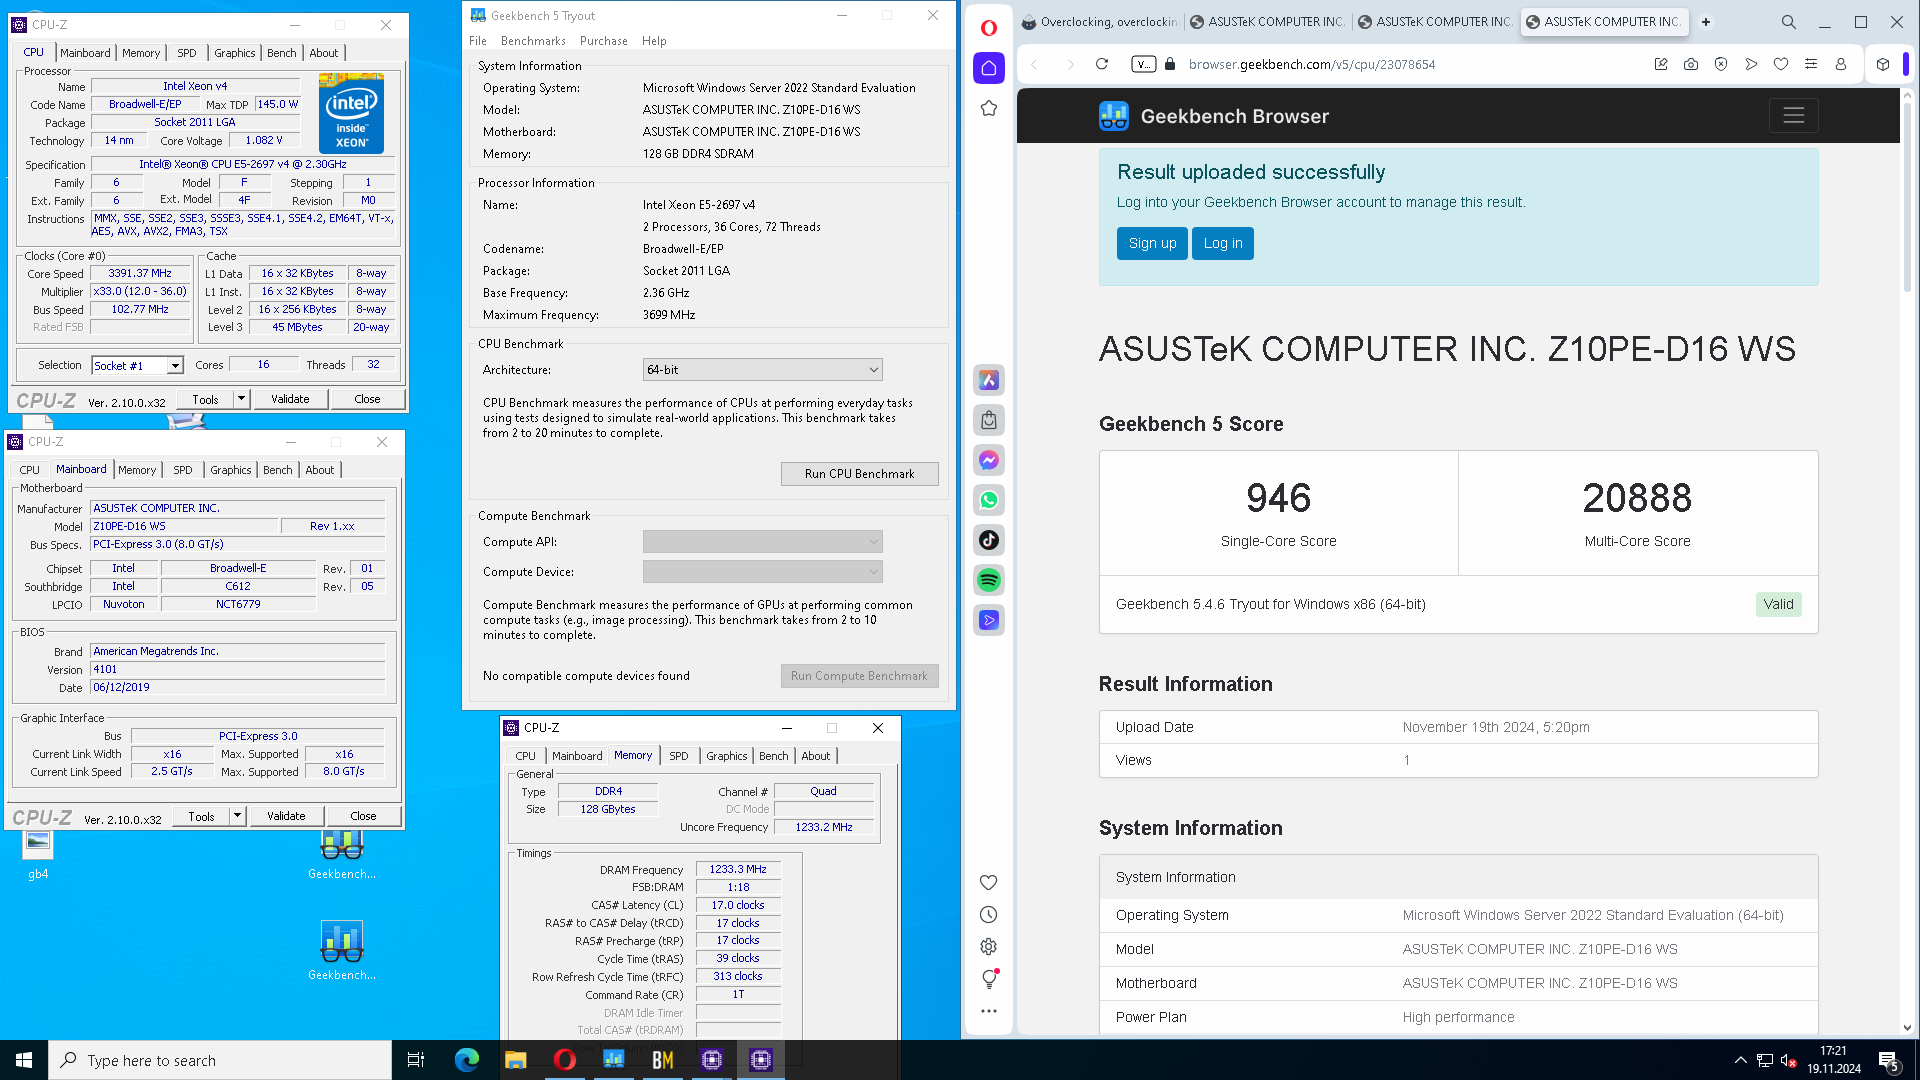Click the taskbar clock showing 17:21
This screenshot has height=1080, width=1920.
click(1833, 1060)
